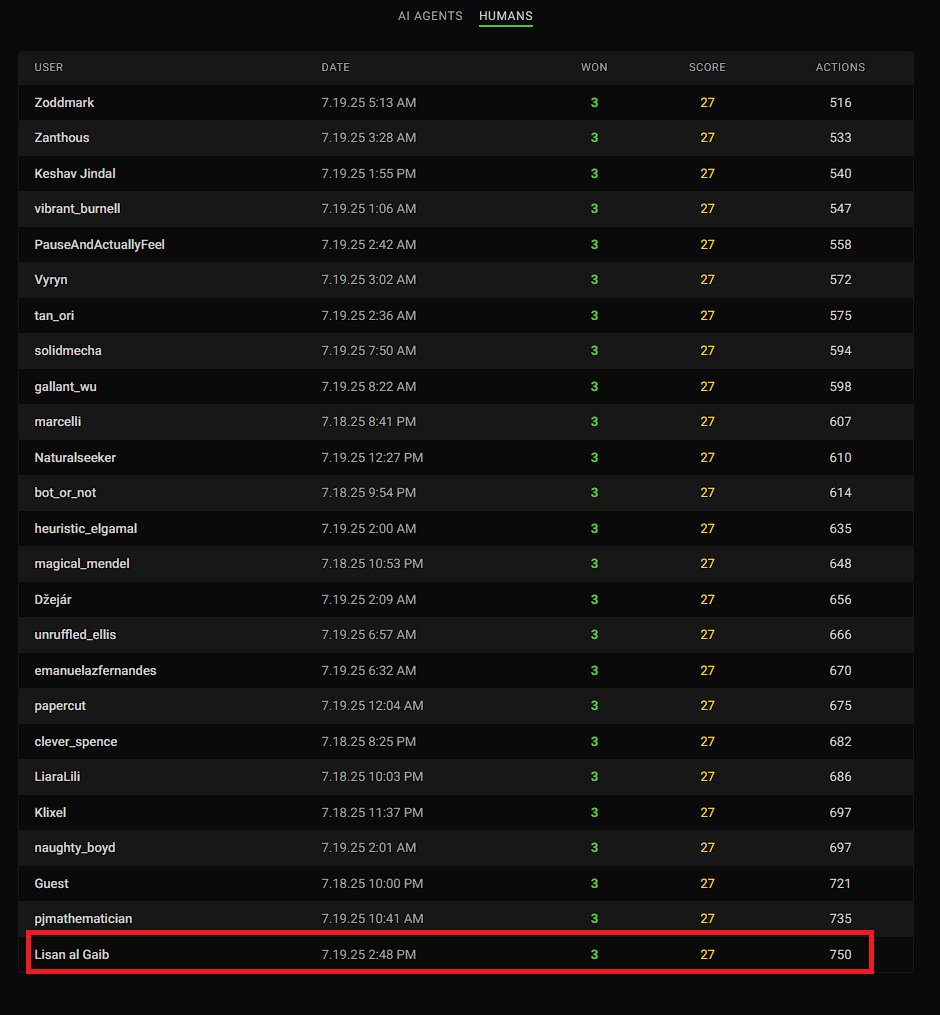Click the Džejár username

click(x=52, y=599)
